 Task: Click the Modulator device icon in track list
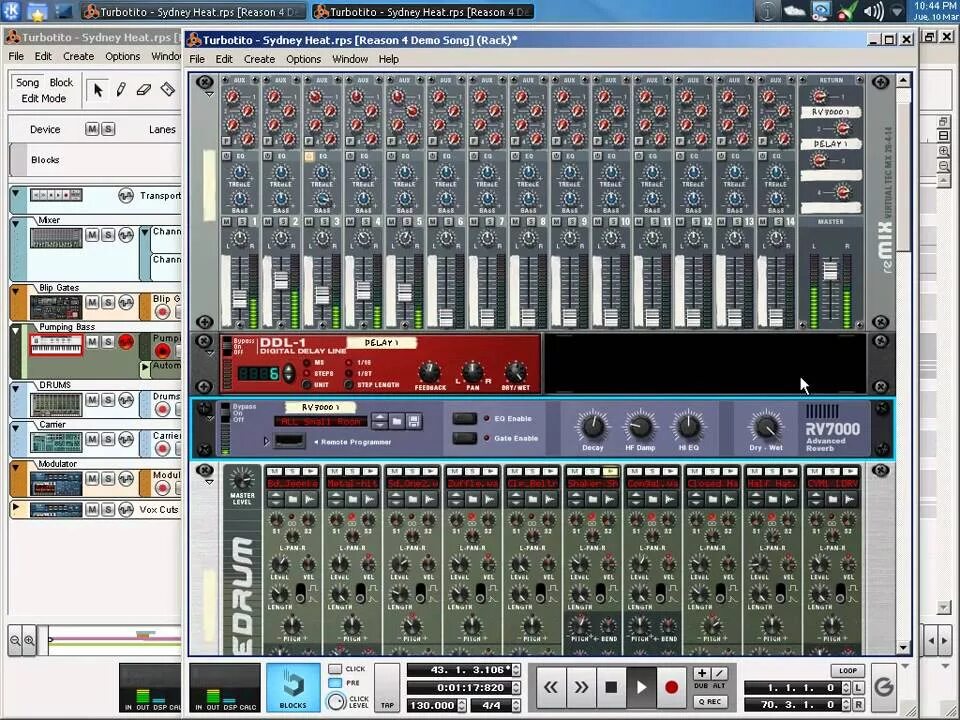(56, 482)
